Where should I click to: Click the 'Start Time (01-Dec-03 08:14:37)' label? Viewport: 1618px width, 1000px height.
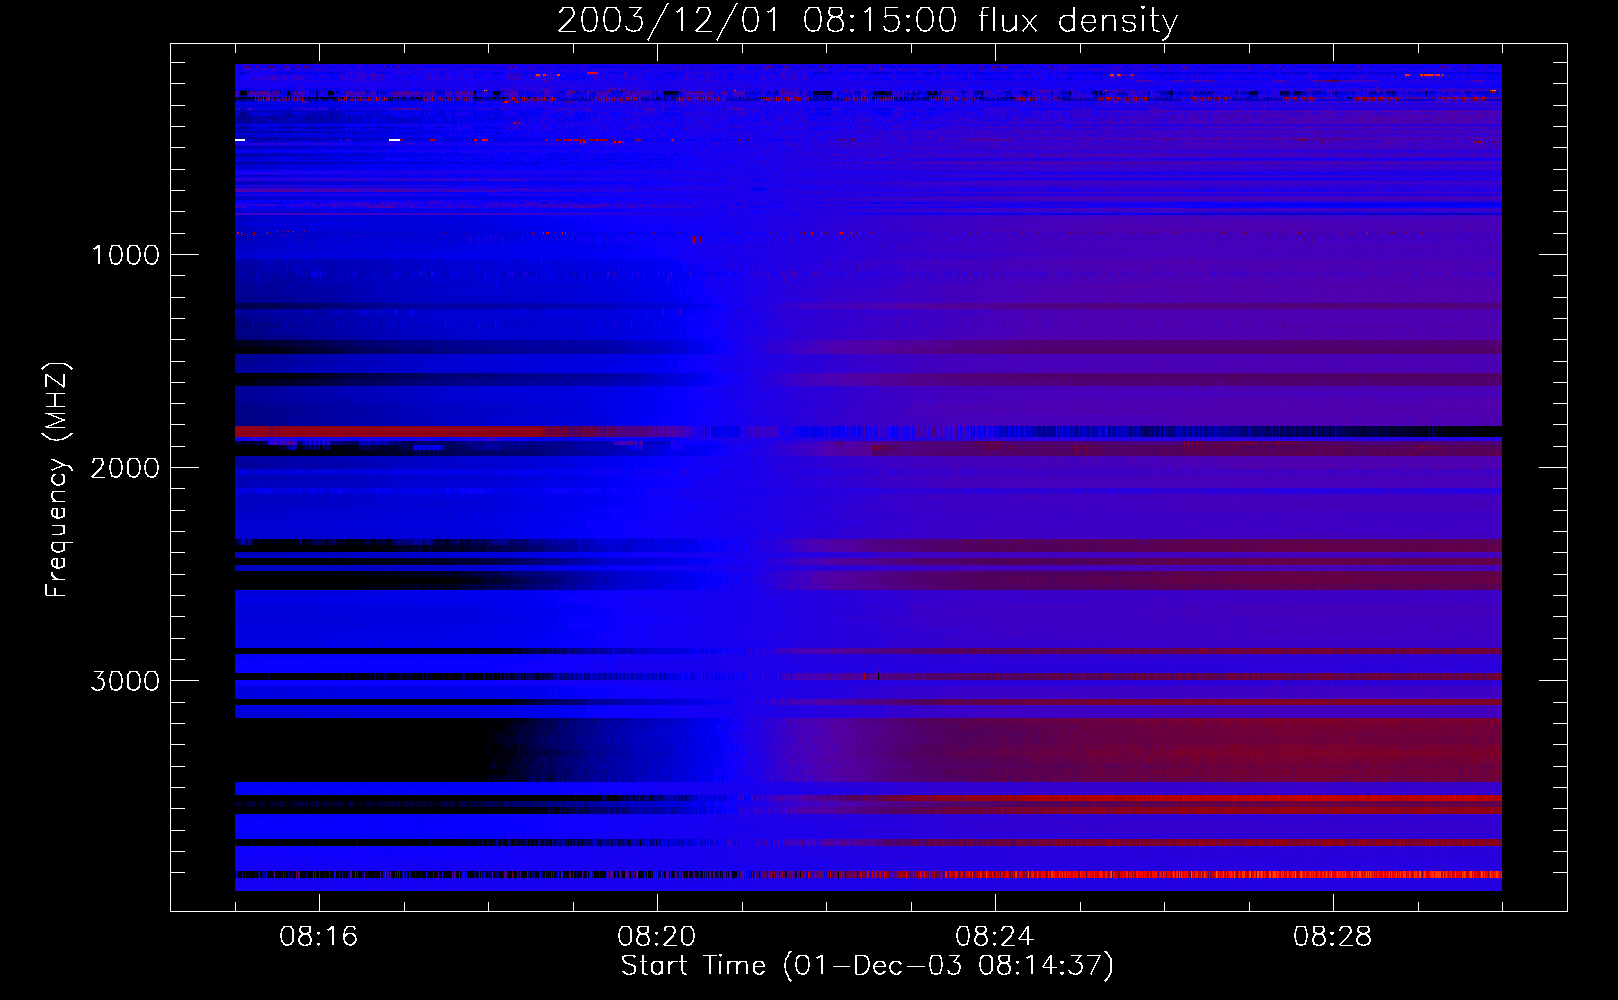[867, 966]
